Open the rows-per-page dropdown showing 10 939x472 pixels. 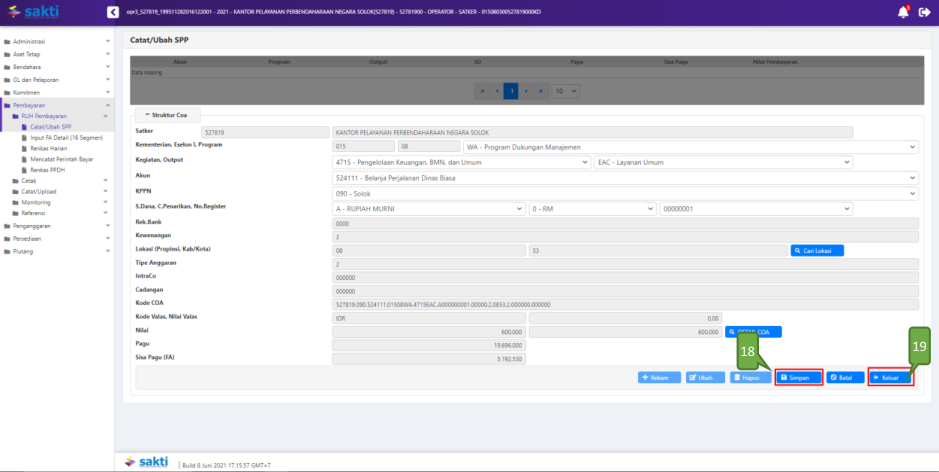[x=566, y=90]
